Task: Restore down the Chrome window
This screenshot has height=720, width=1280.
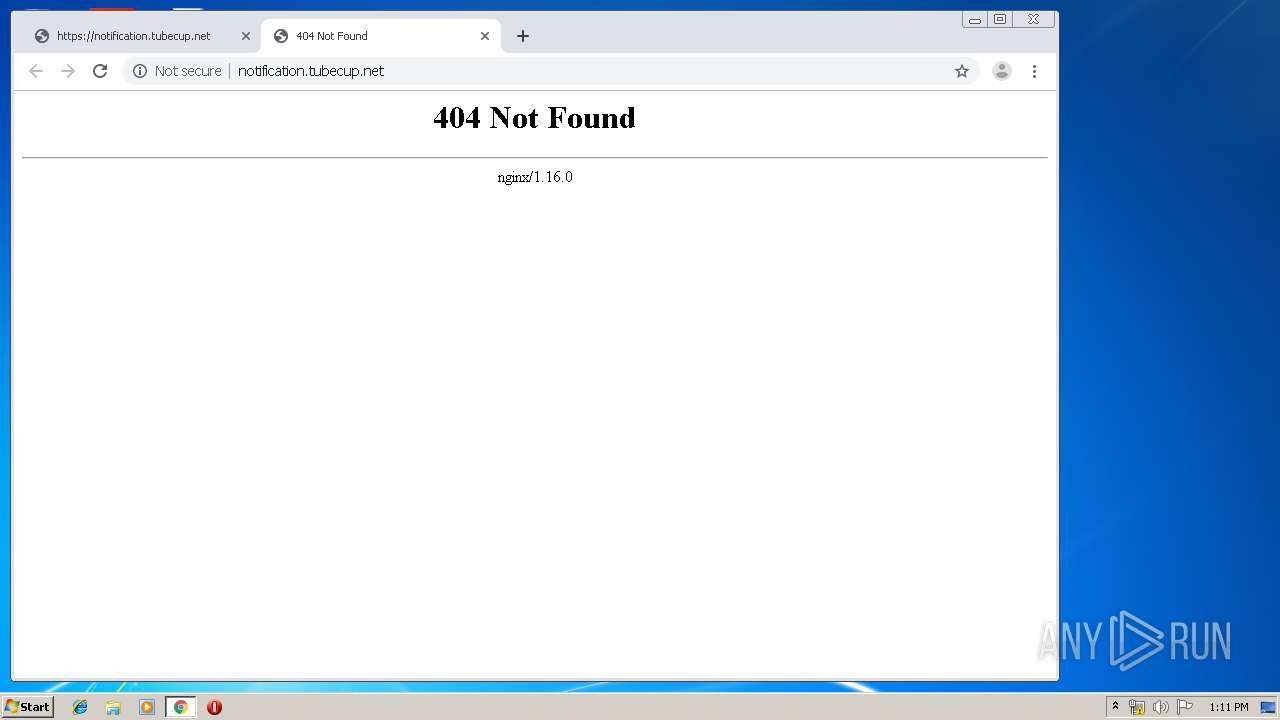Action: pyautogui.click(x=999, y=19)
